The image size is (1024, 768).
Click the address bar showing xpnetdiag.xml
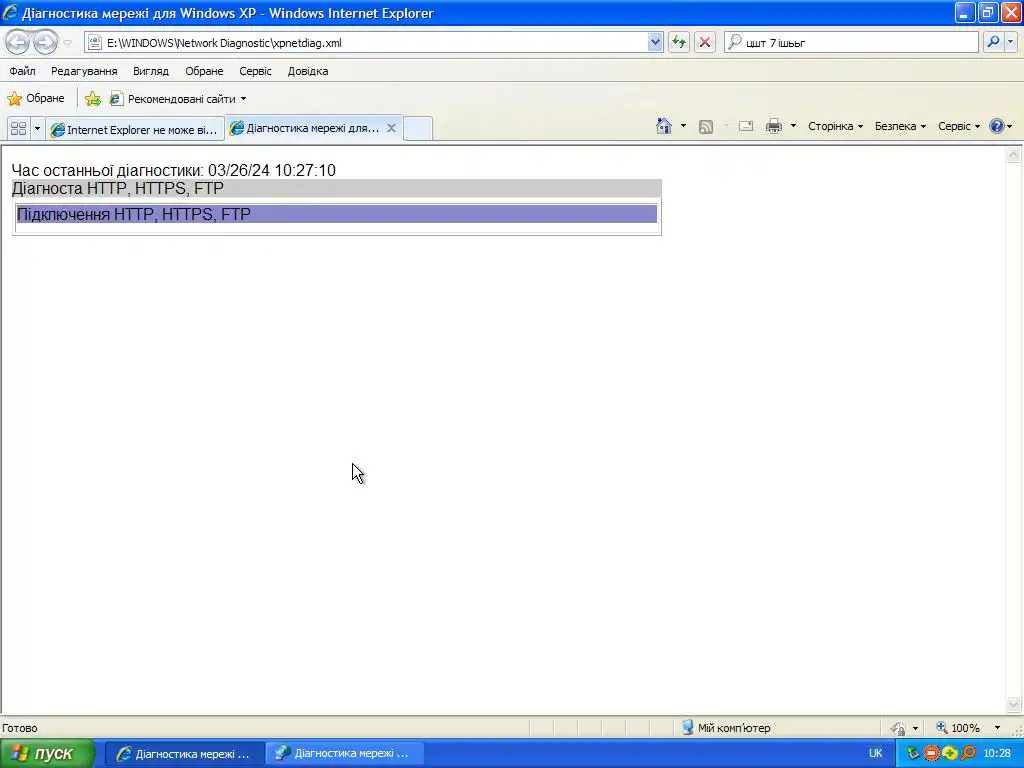366,43
